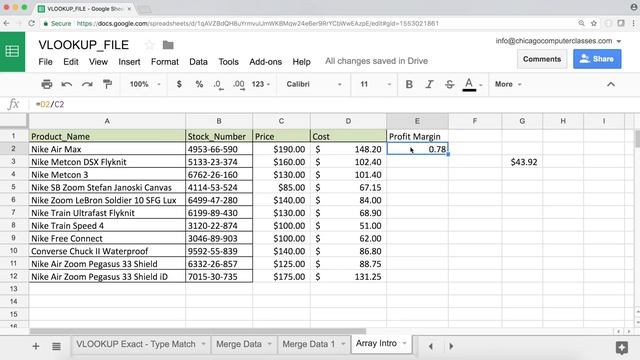
Task: Add a new sheet
Action: click(36, 347)
